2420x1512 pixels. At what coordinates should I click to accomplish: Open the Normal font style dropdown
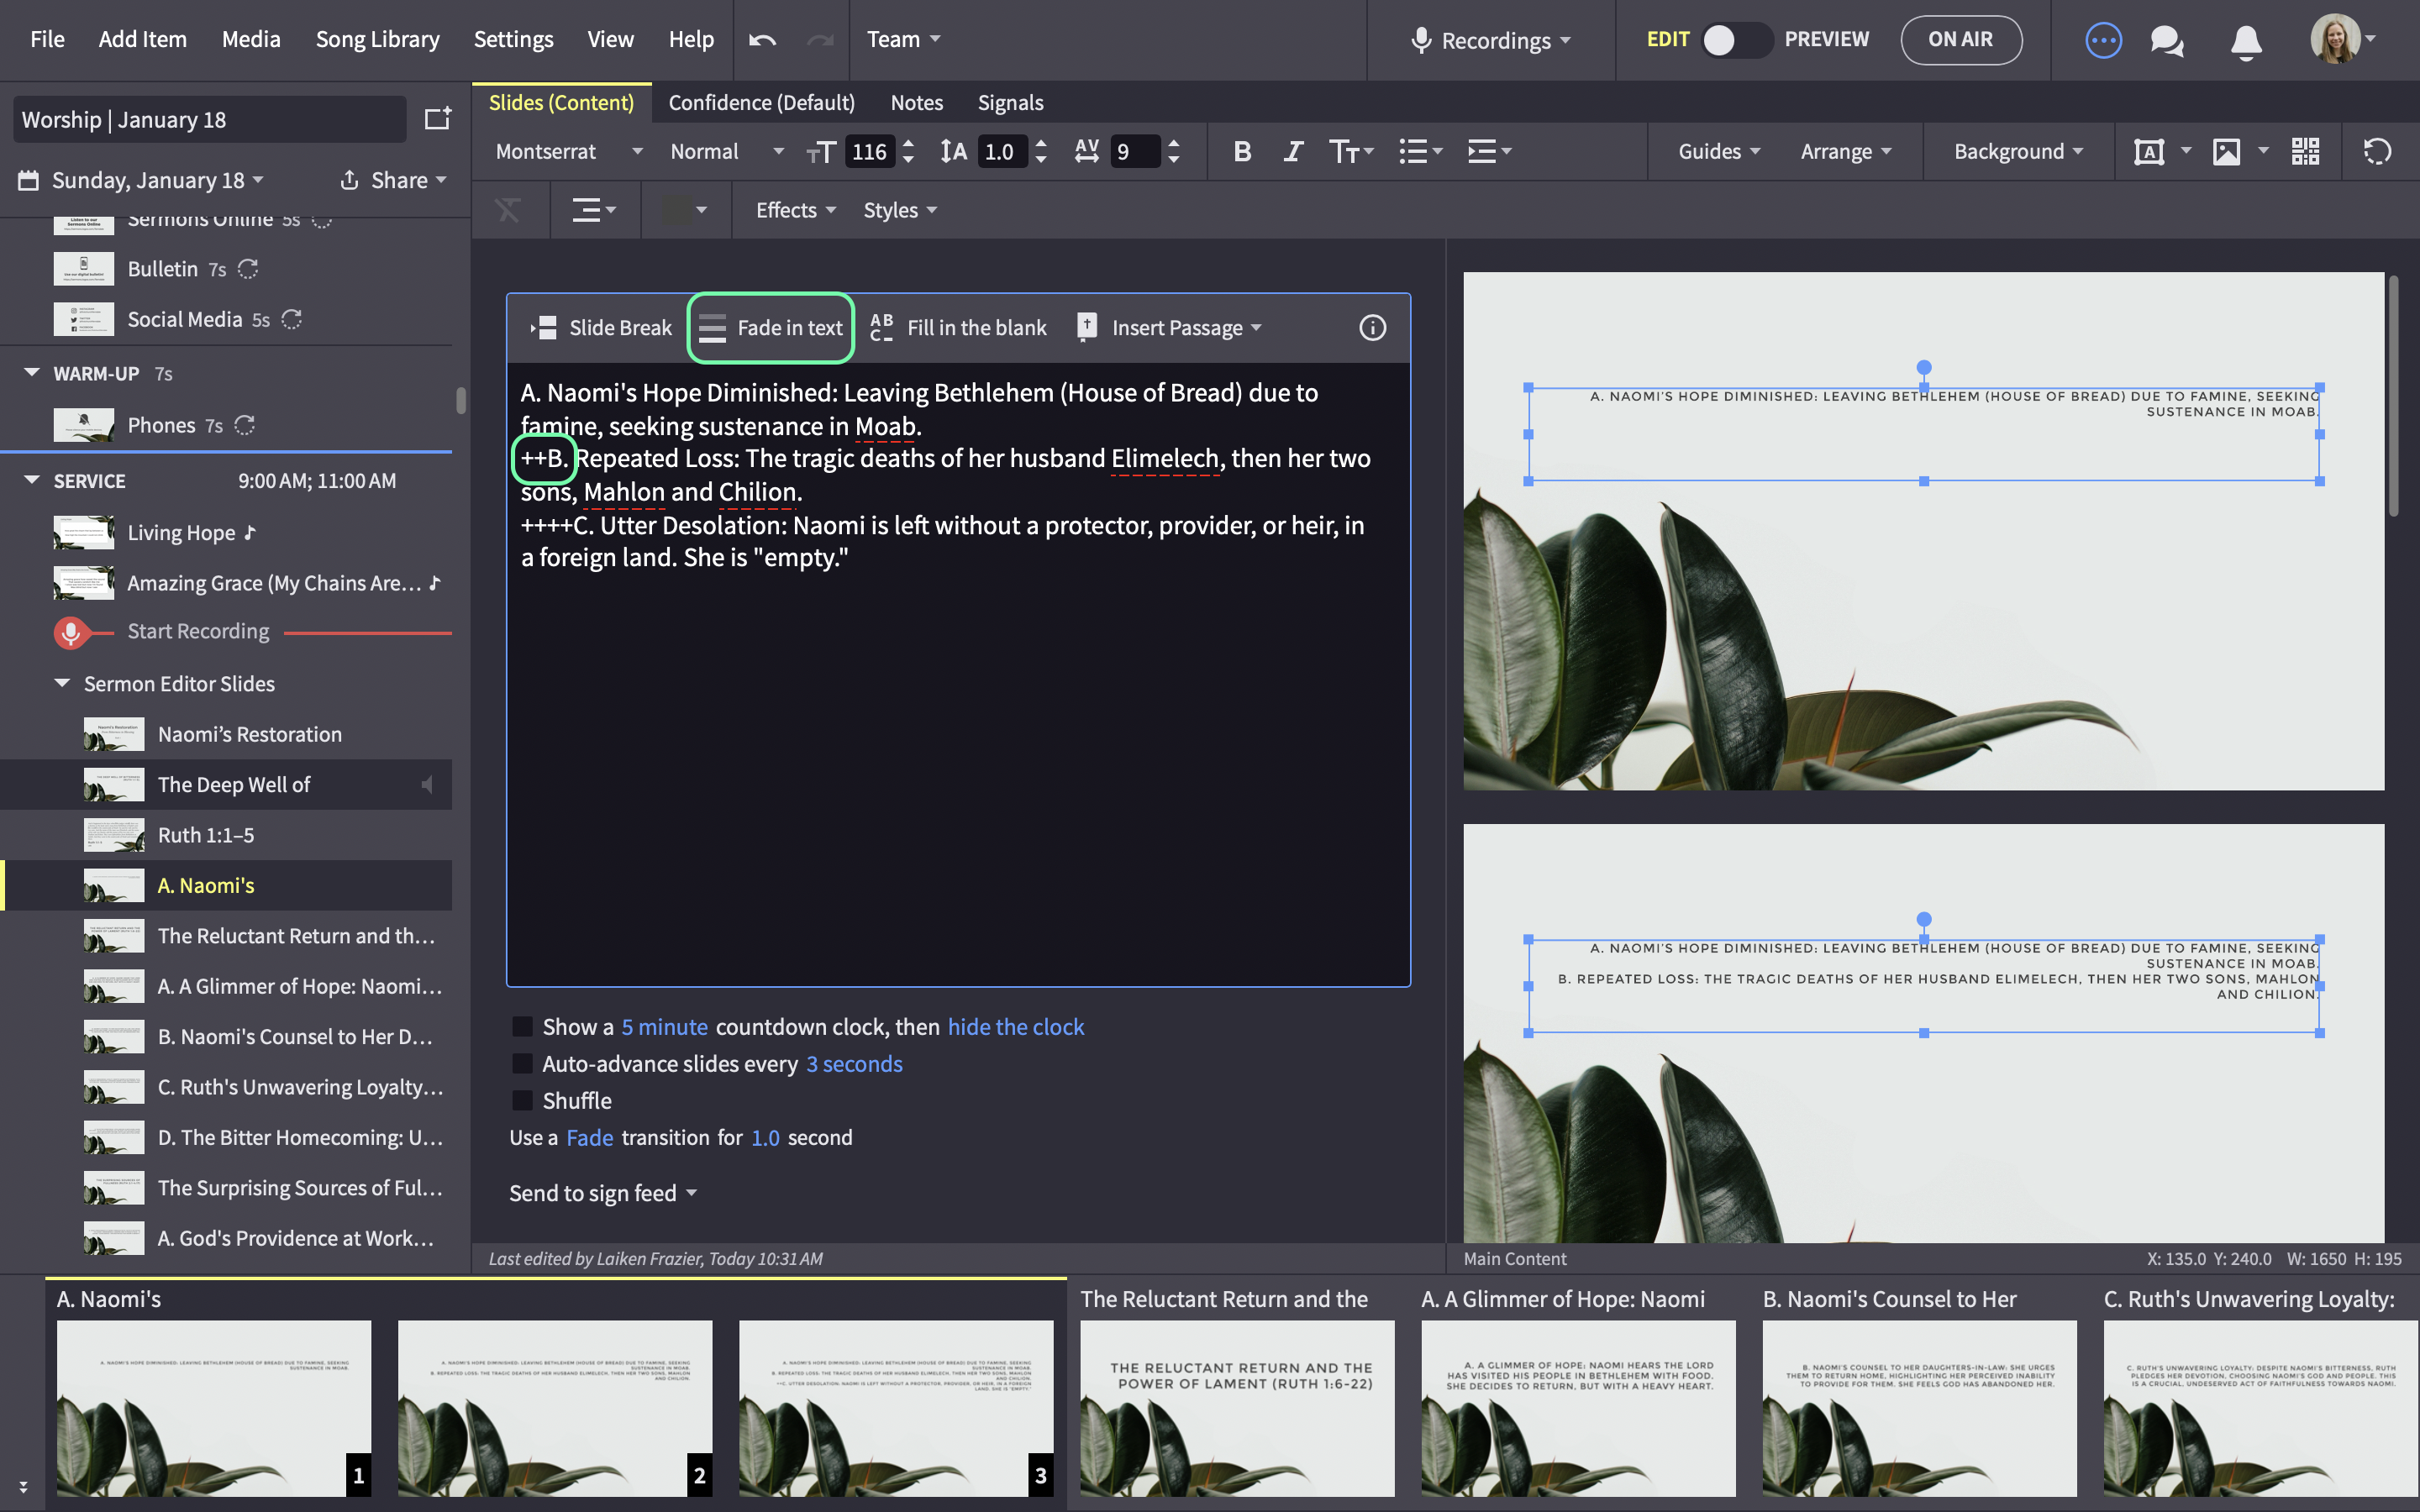pos(727,151)
